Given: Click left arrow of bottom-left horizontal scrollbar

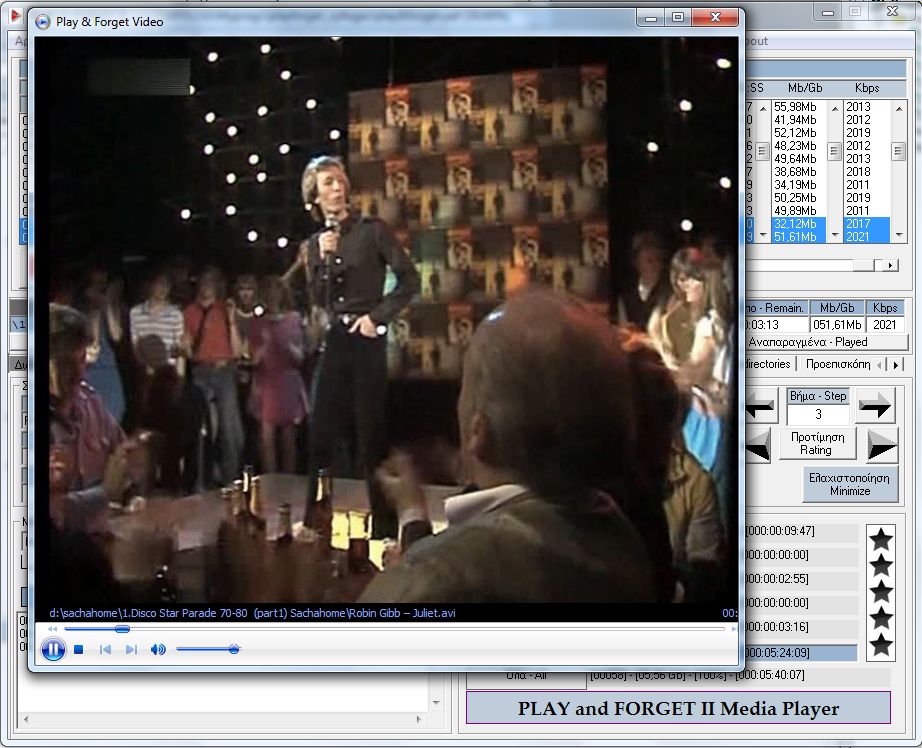Looking at the screenshot, I should [x=25, y=719].
